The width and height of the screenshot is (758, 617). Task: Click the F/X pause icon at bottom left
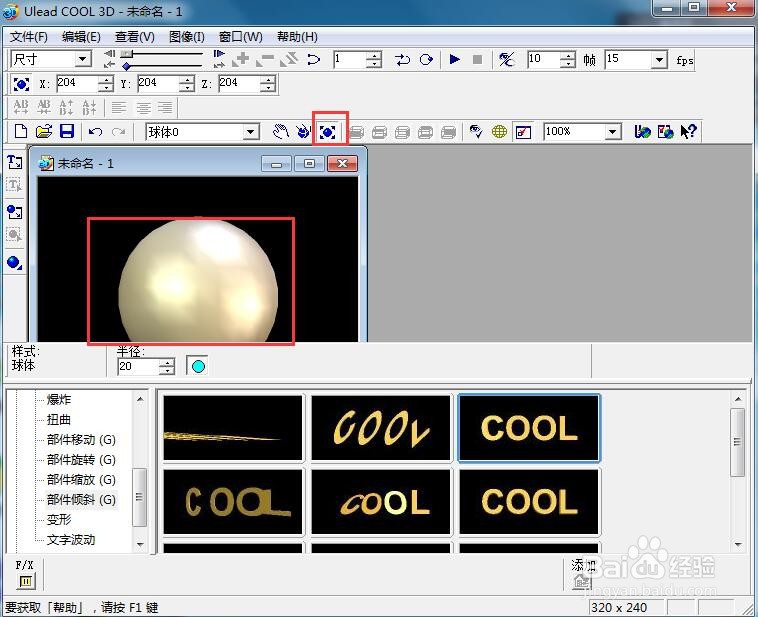point(26,581)
